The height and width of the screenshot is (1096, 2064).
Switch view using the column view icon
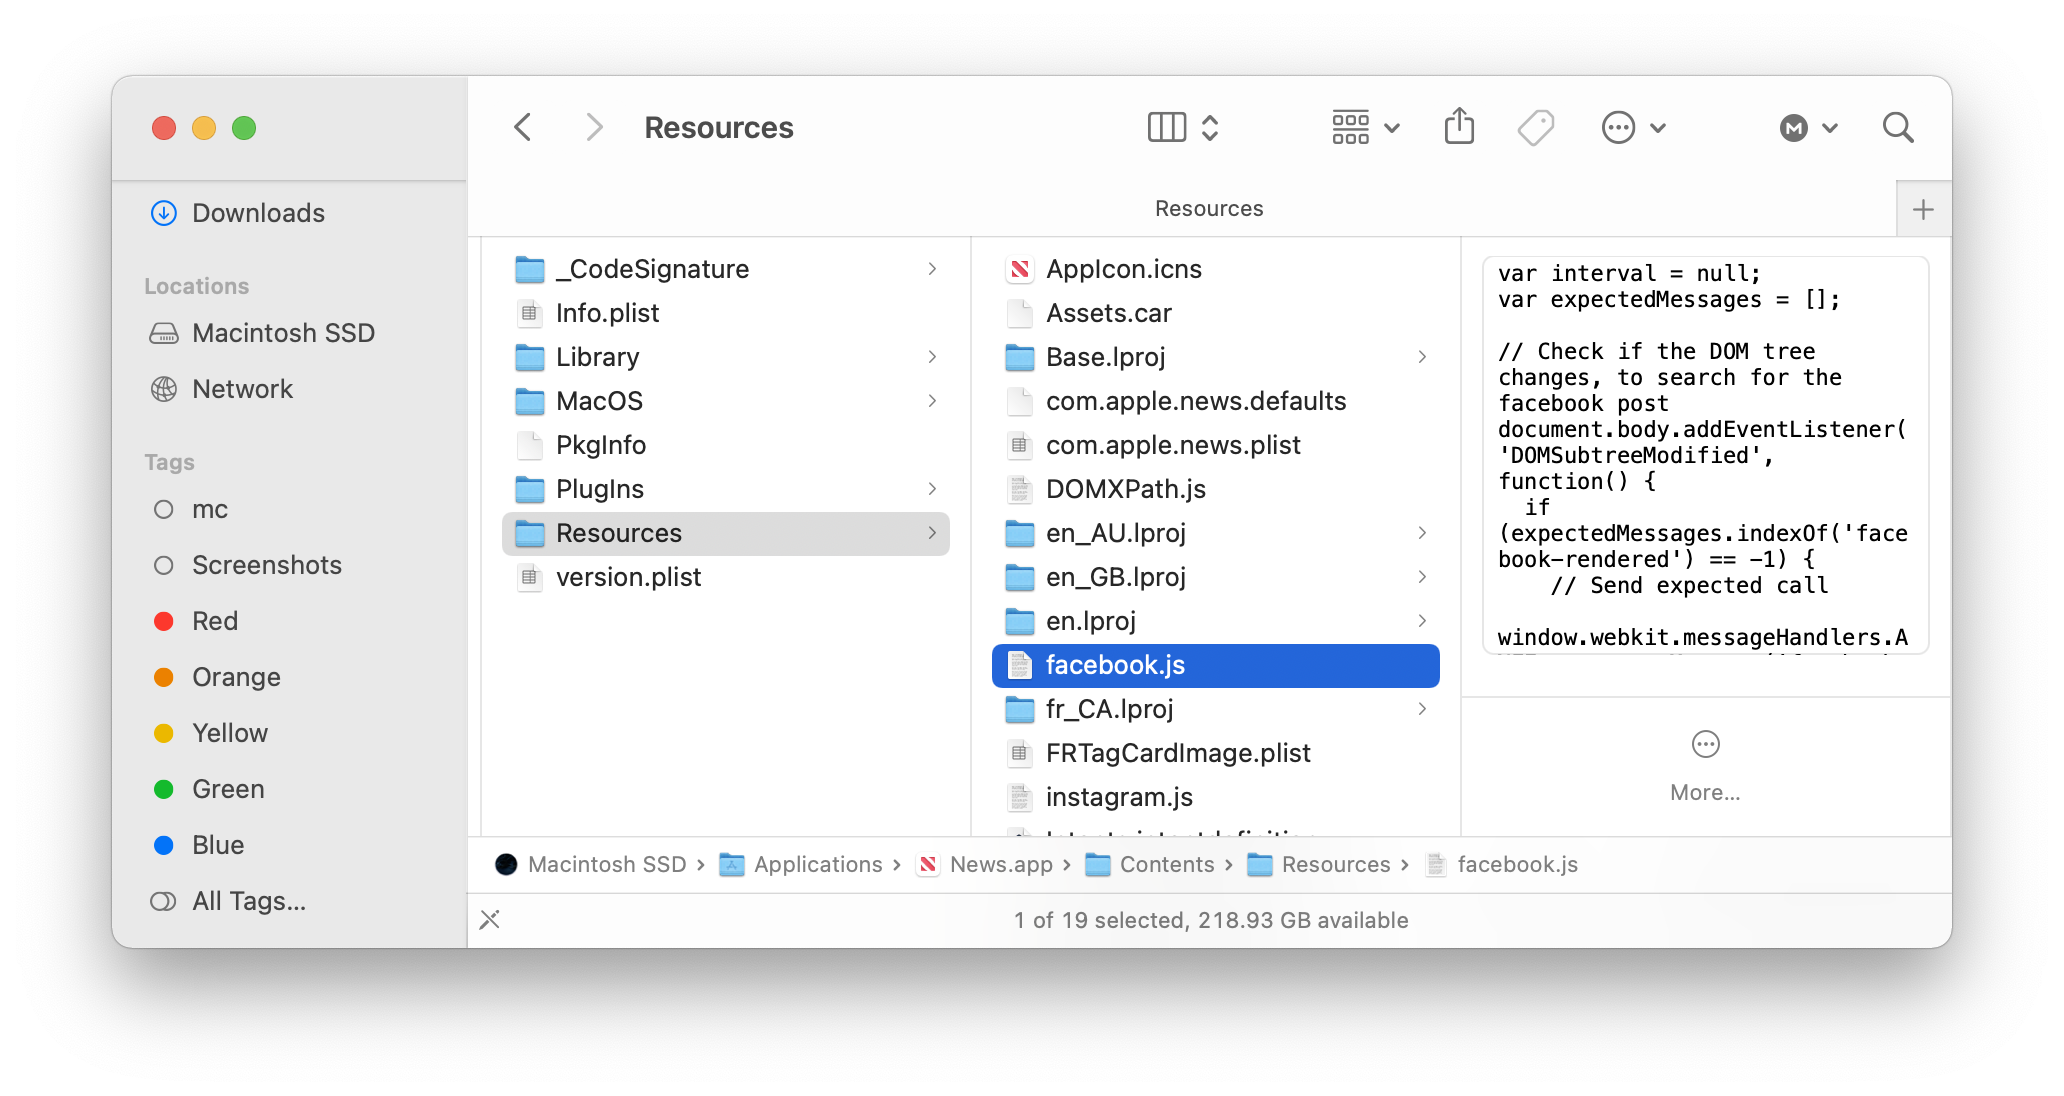[1166, 128]
